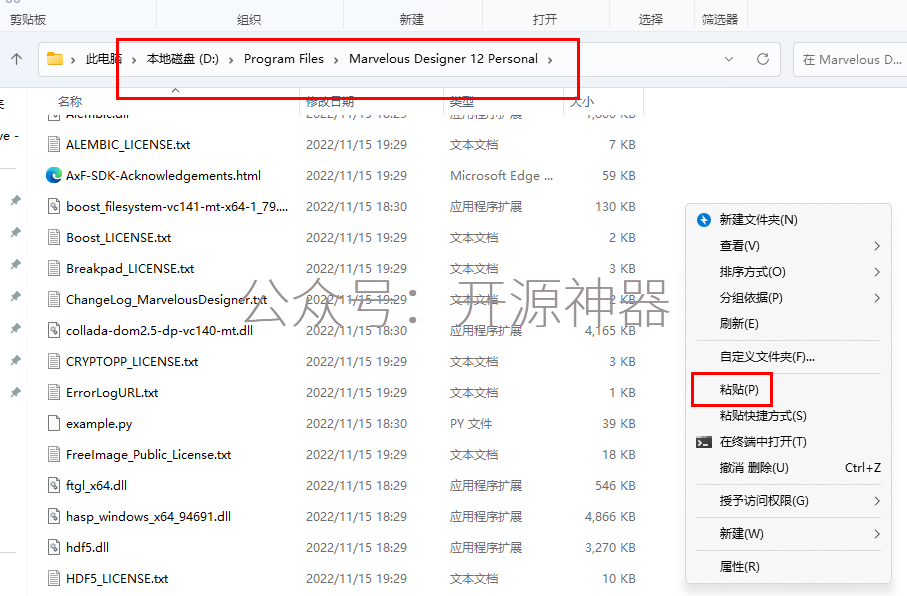This screenshot has height=596, width=907.
Task: Expand the 分组依据(P) submenu arrow
Action: tap(877, 298)
